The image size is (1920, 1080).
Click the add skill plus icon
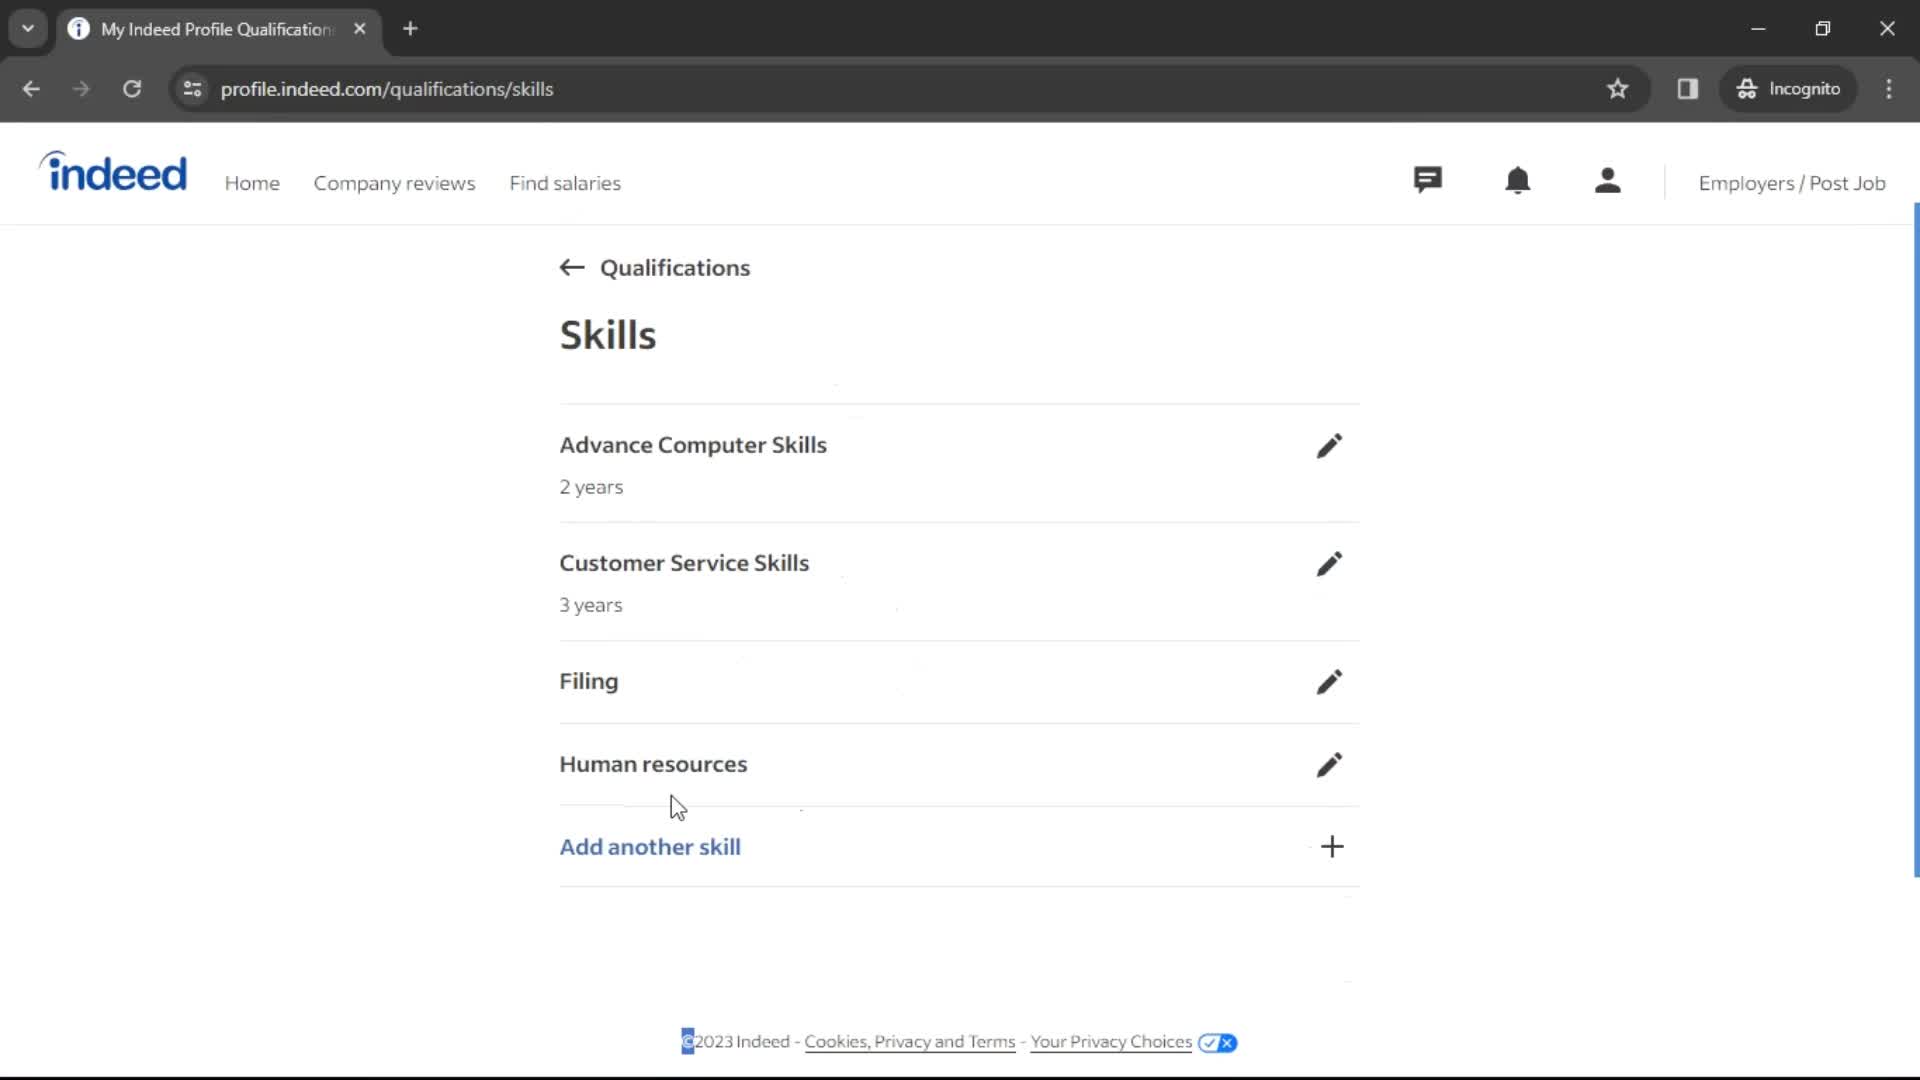click(1331, 847)
